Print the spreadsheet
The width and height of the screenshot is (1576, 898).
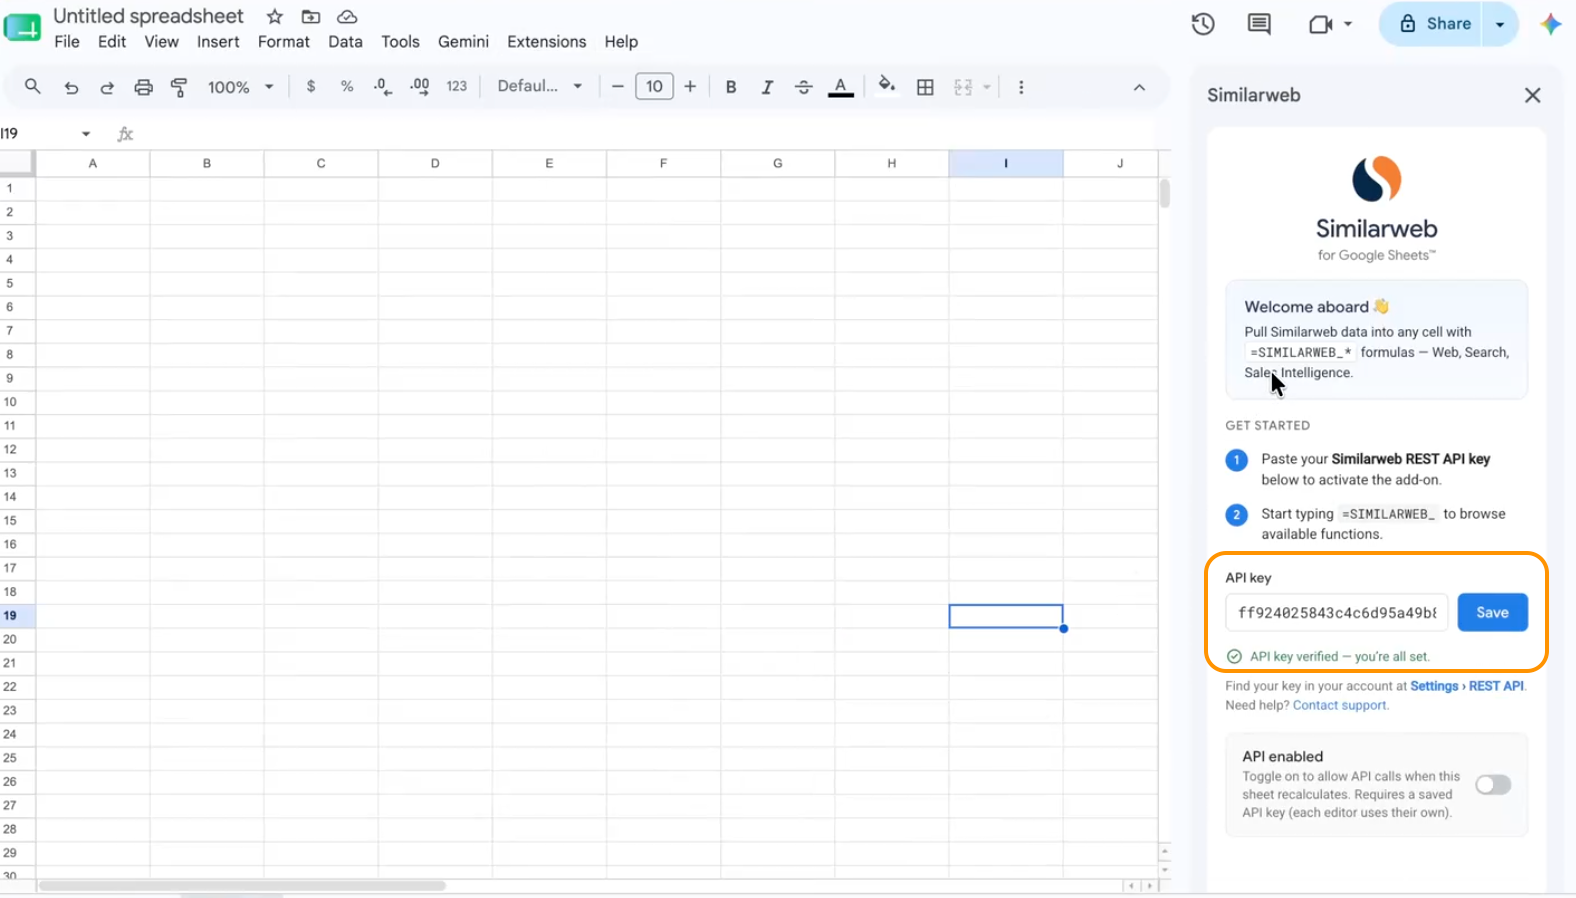tap(143, 87)
